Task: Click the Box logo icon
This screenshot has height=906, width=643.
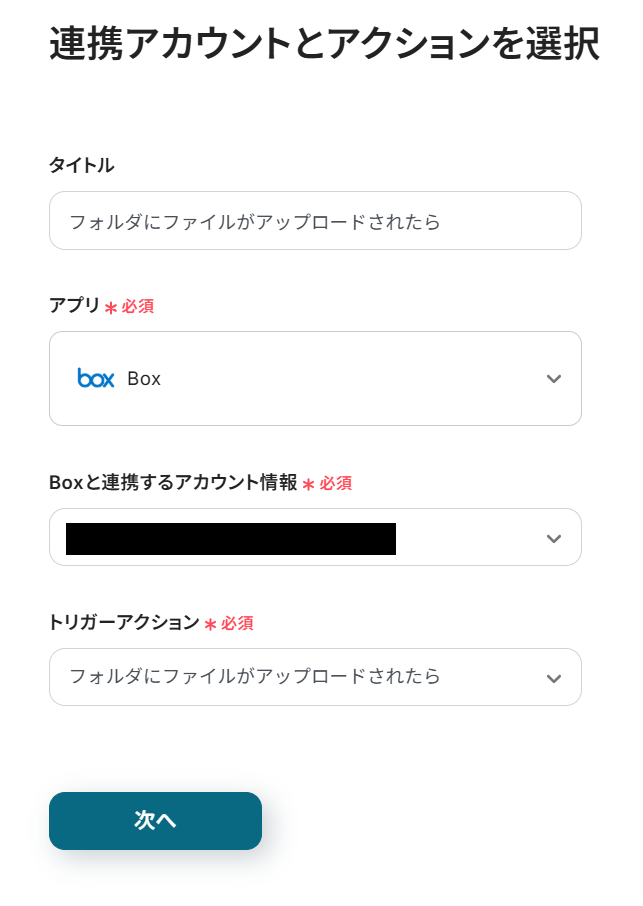Action: tap(96, 378)
